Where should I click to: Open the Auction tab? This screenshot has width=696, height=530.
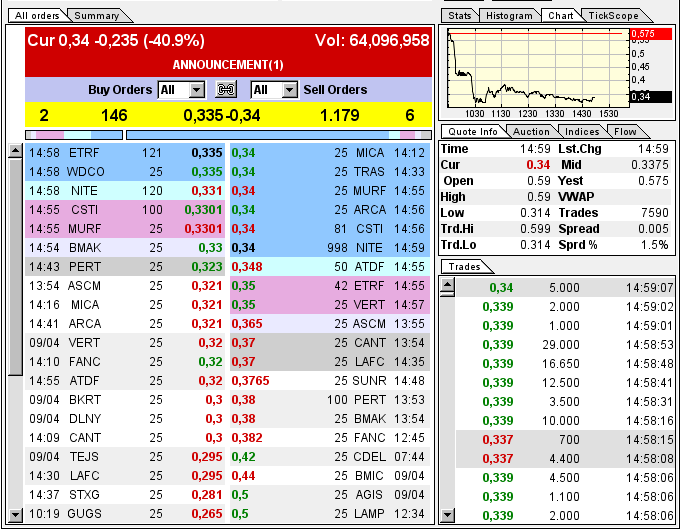pos(531,131)
